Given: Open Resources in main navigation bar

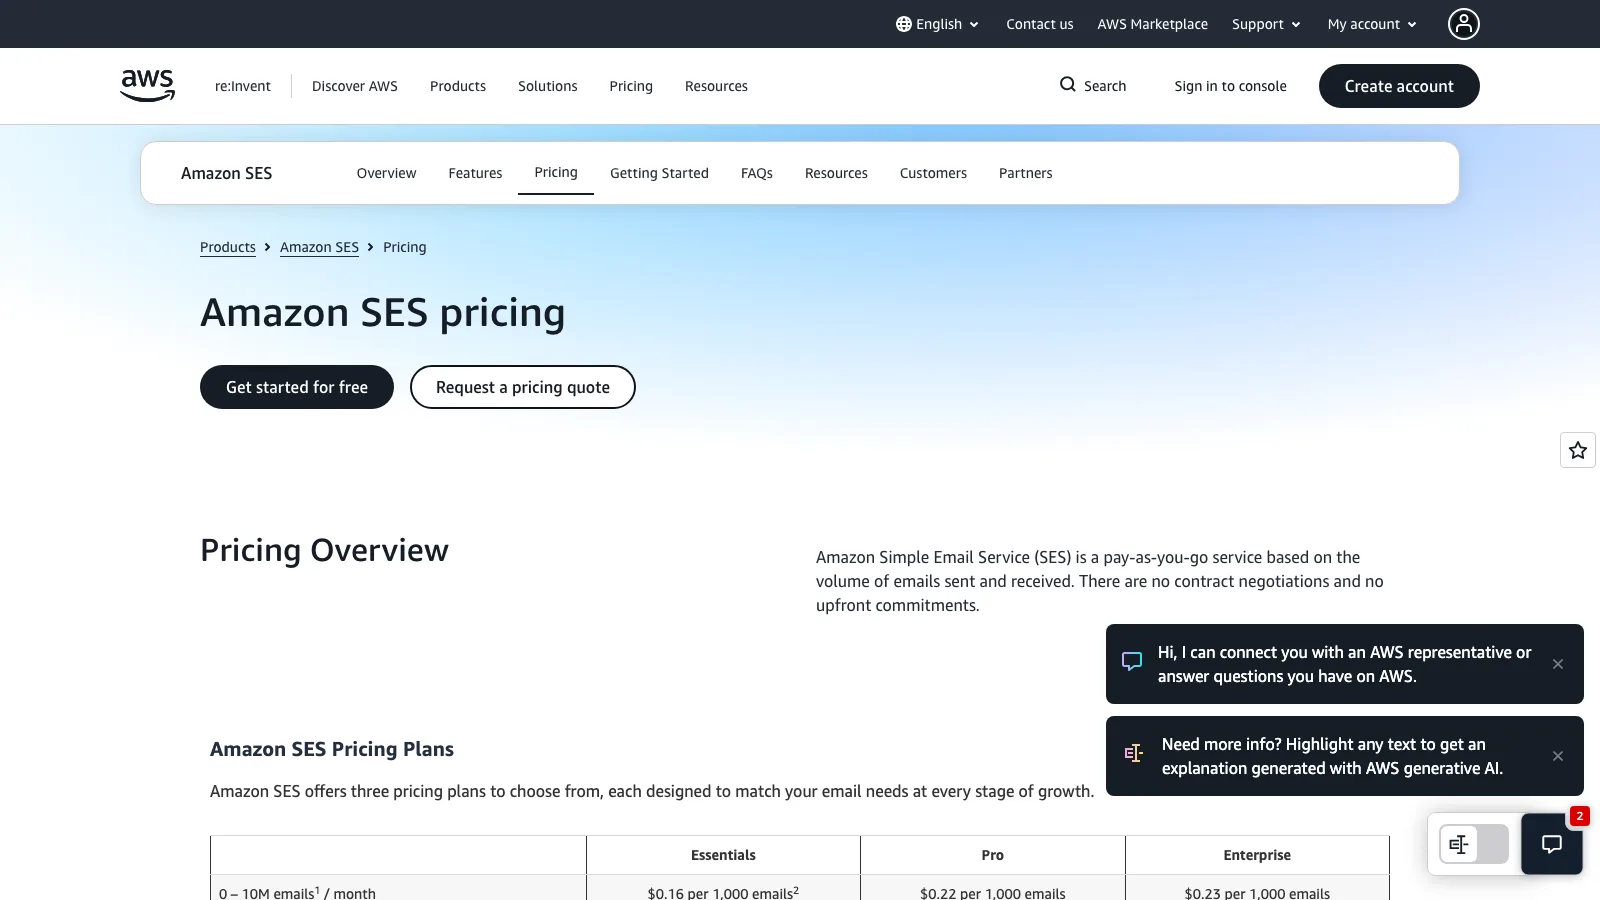Looking at the screenshot, I should pyautogui.click(x=716, y=86).
